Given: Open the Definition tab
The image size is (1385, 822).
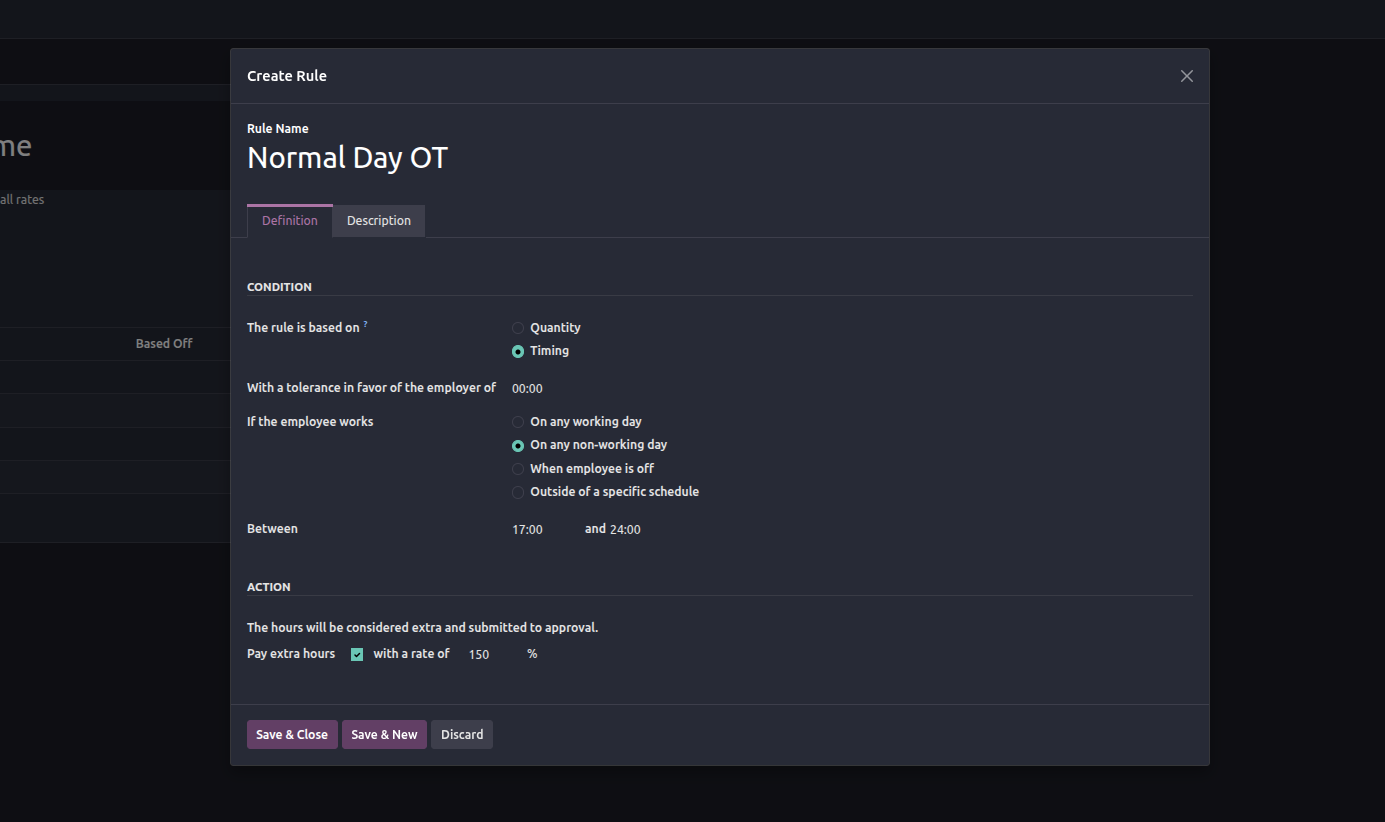Looking at the screenshot, I should (290, 221).
